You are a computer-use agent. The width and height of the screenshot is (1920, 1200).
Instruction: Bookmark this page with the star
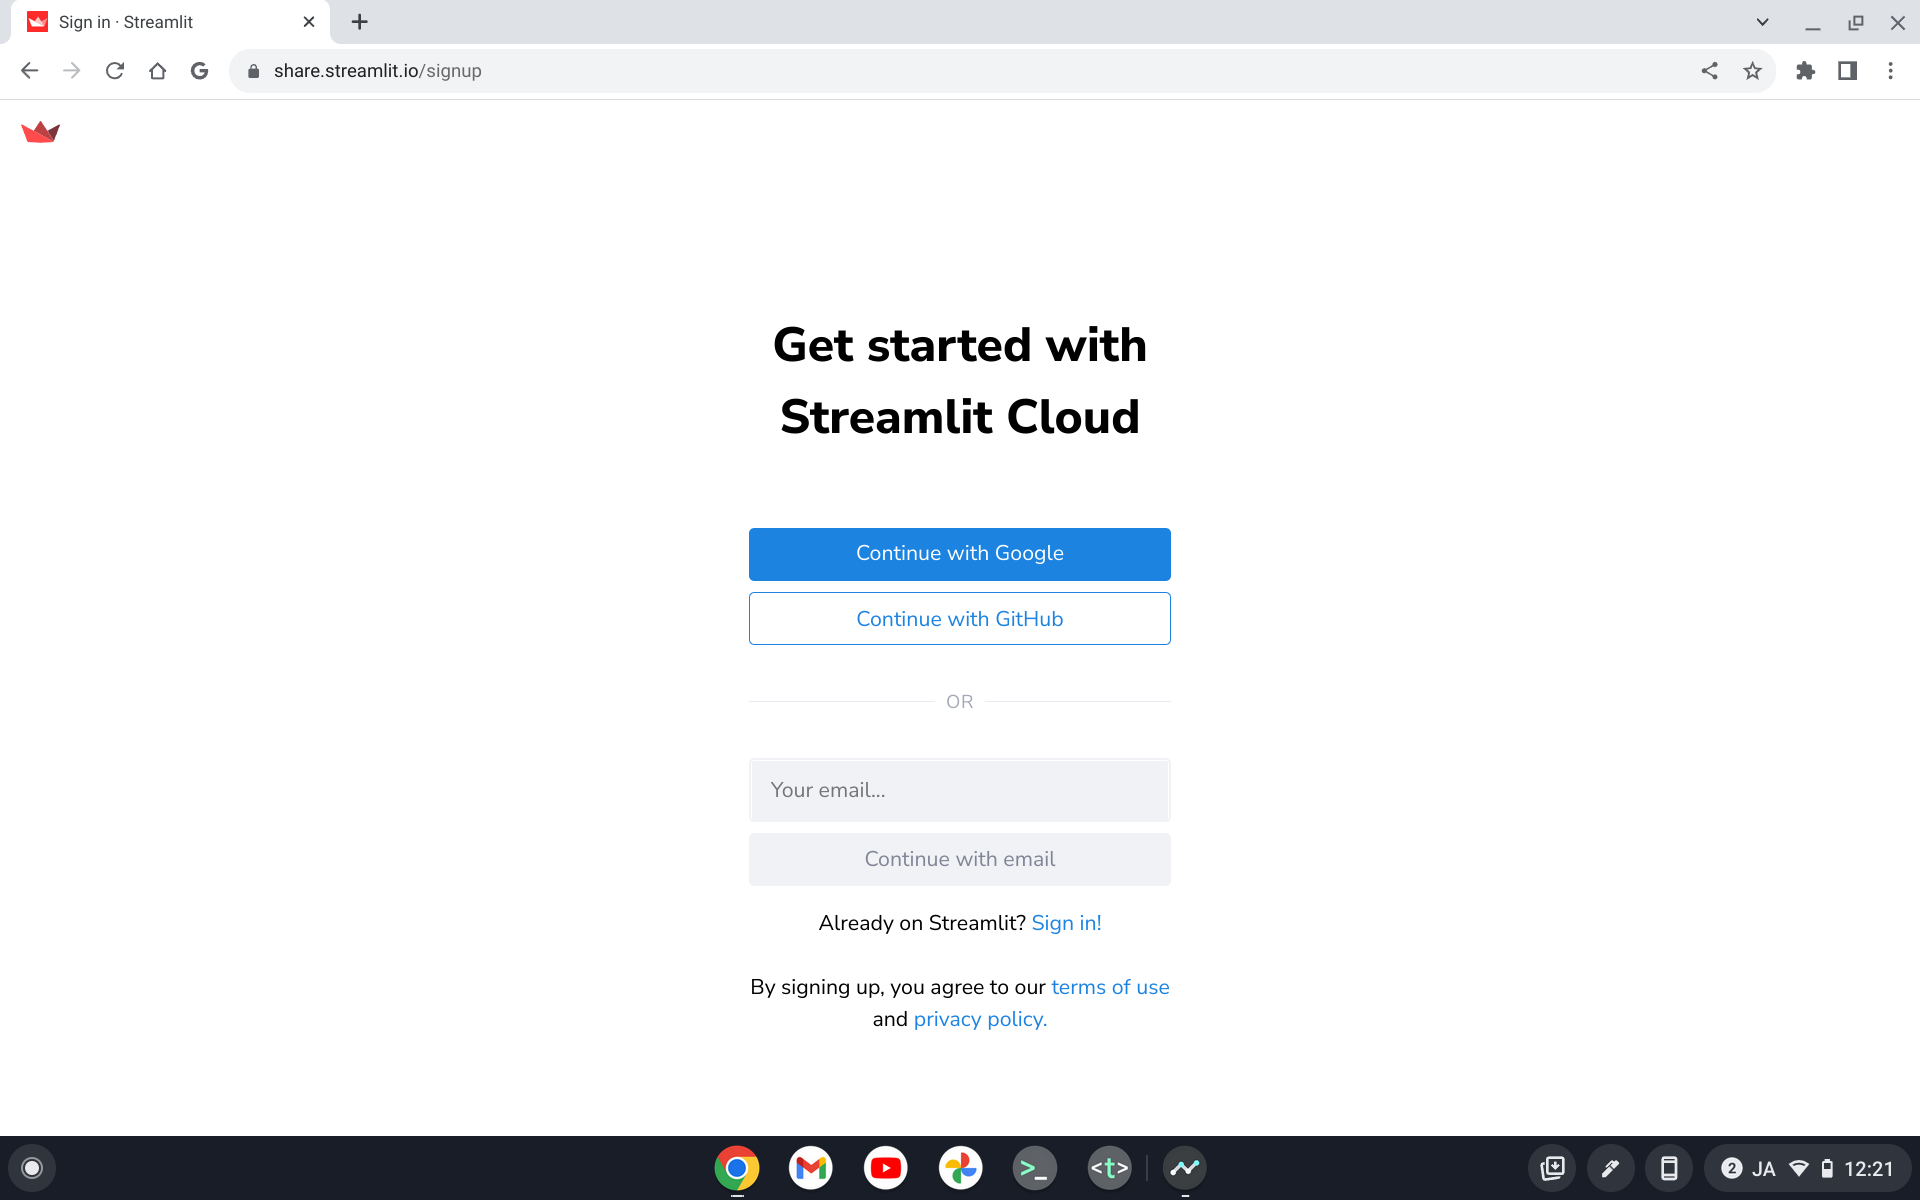pyautogui.click(x=1752, y=70)
